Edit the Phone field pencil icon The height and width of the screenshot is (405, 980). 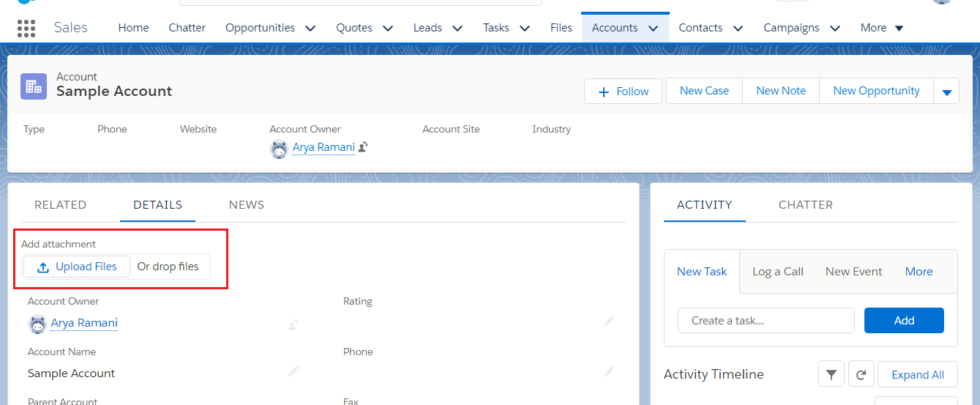pos(609,372)
